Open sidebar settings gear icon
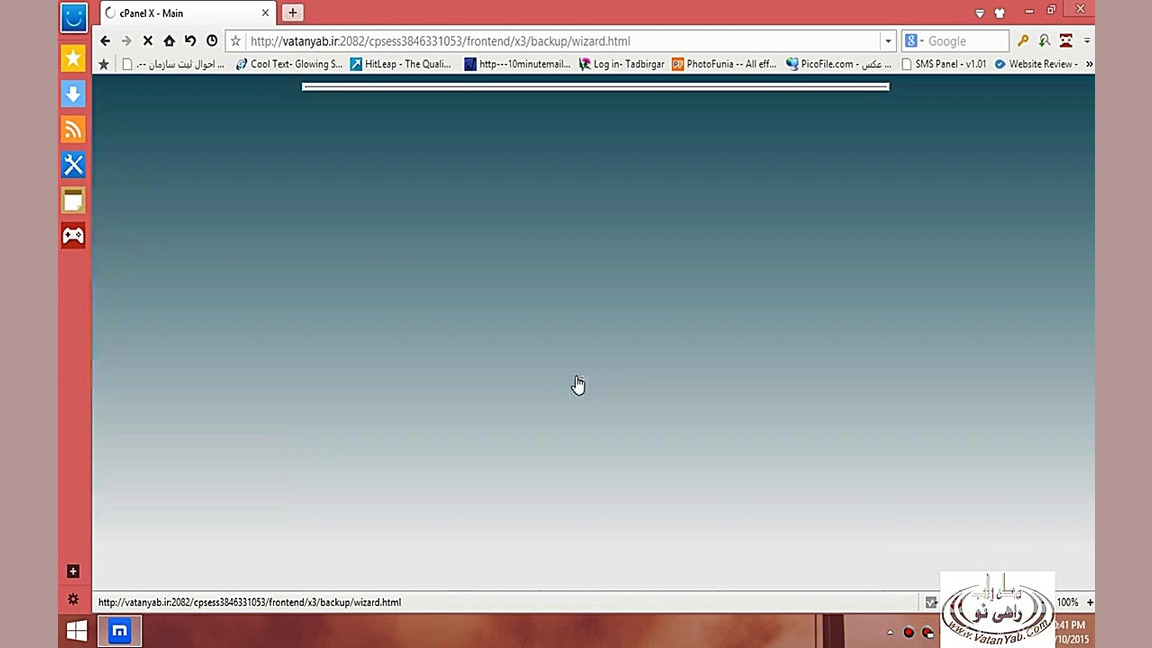Viewport: 1152px width, 648px height. tap(73, 599)
